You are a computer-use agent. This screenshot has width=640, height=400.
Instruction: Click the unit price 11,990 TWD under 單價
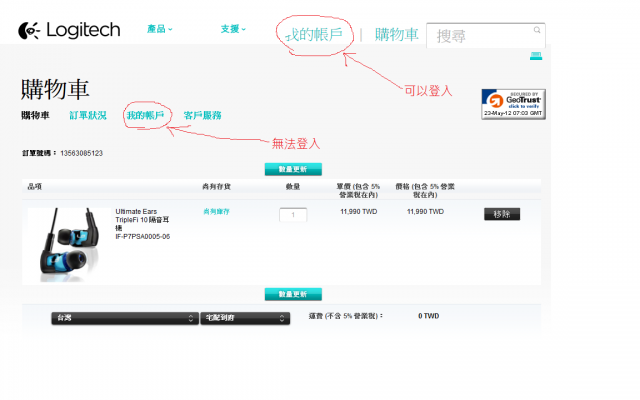(x=359, y=211)
